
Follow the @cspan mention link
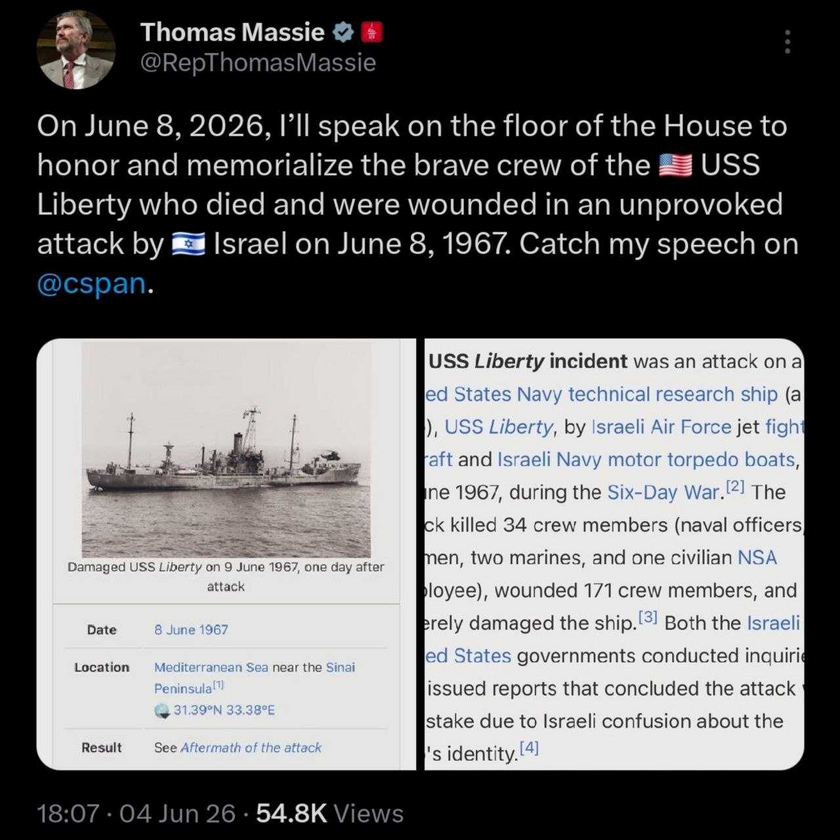pos(92,283)
